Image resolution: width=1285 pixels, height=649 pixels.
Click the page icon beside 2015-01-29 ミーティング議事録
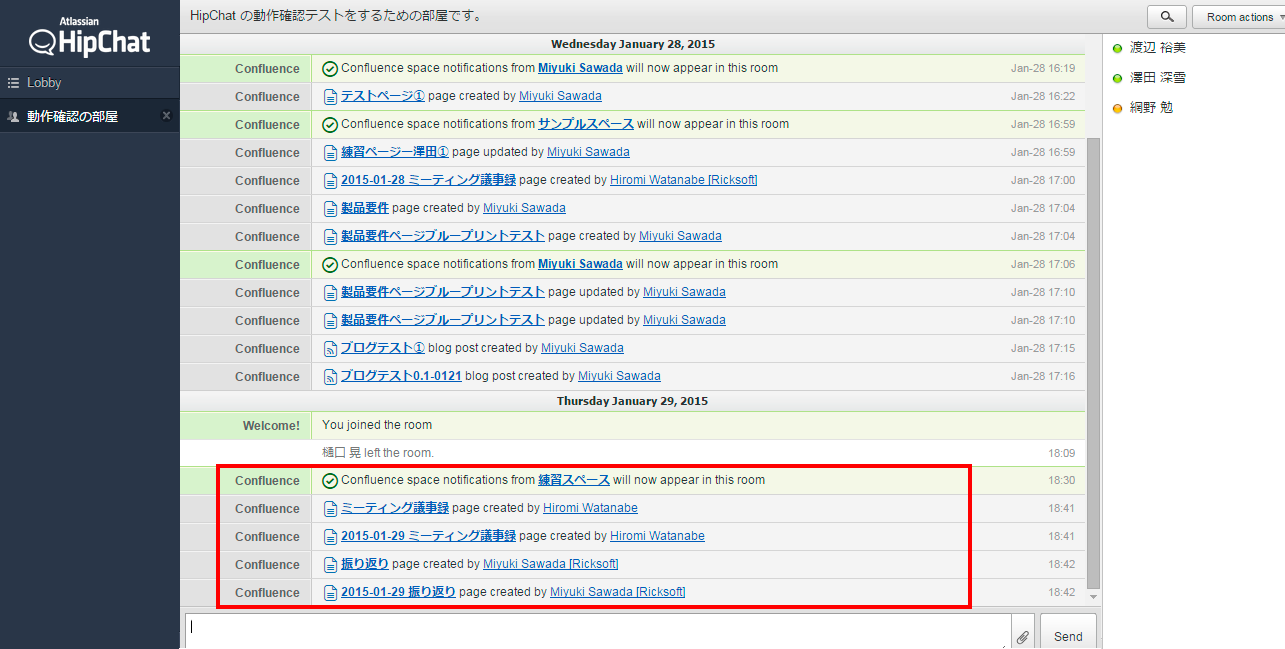click(331, 537)
